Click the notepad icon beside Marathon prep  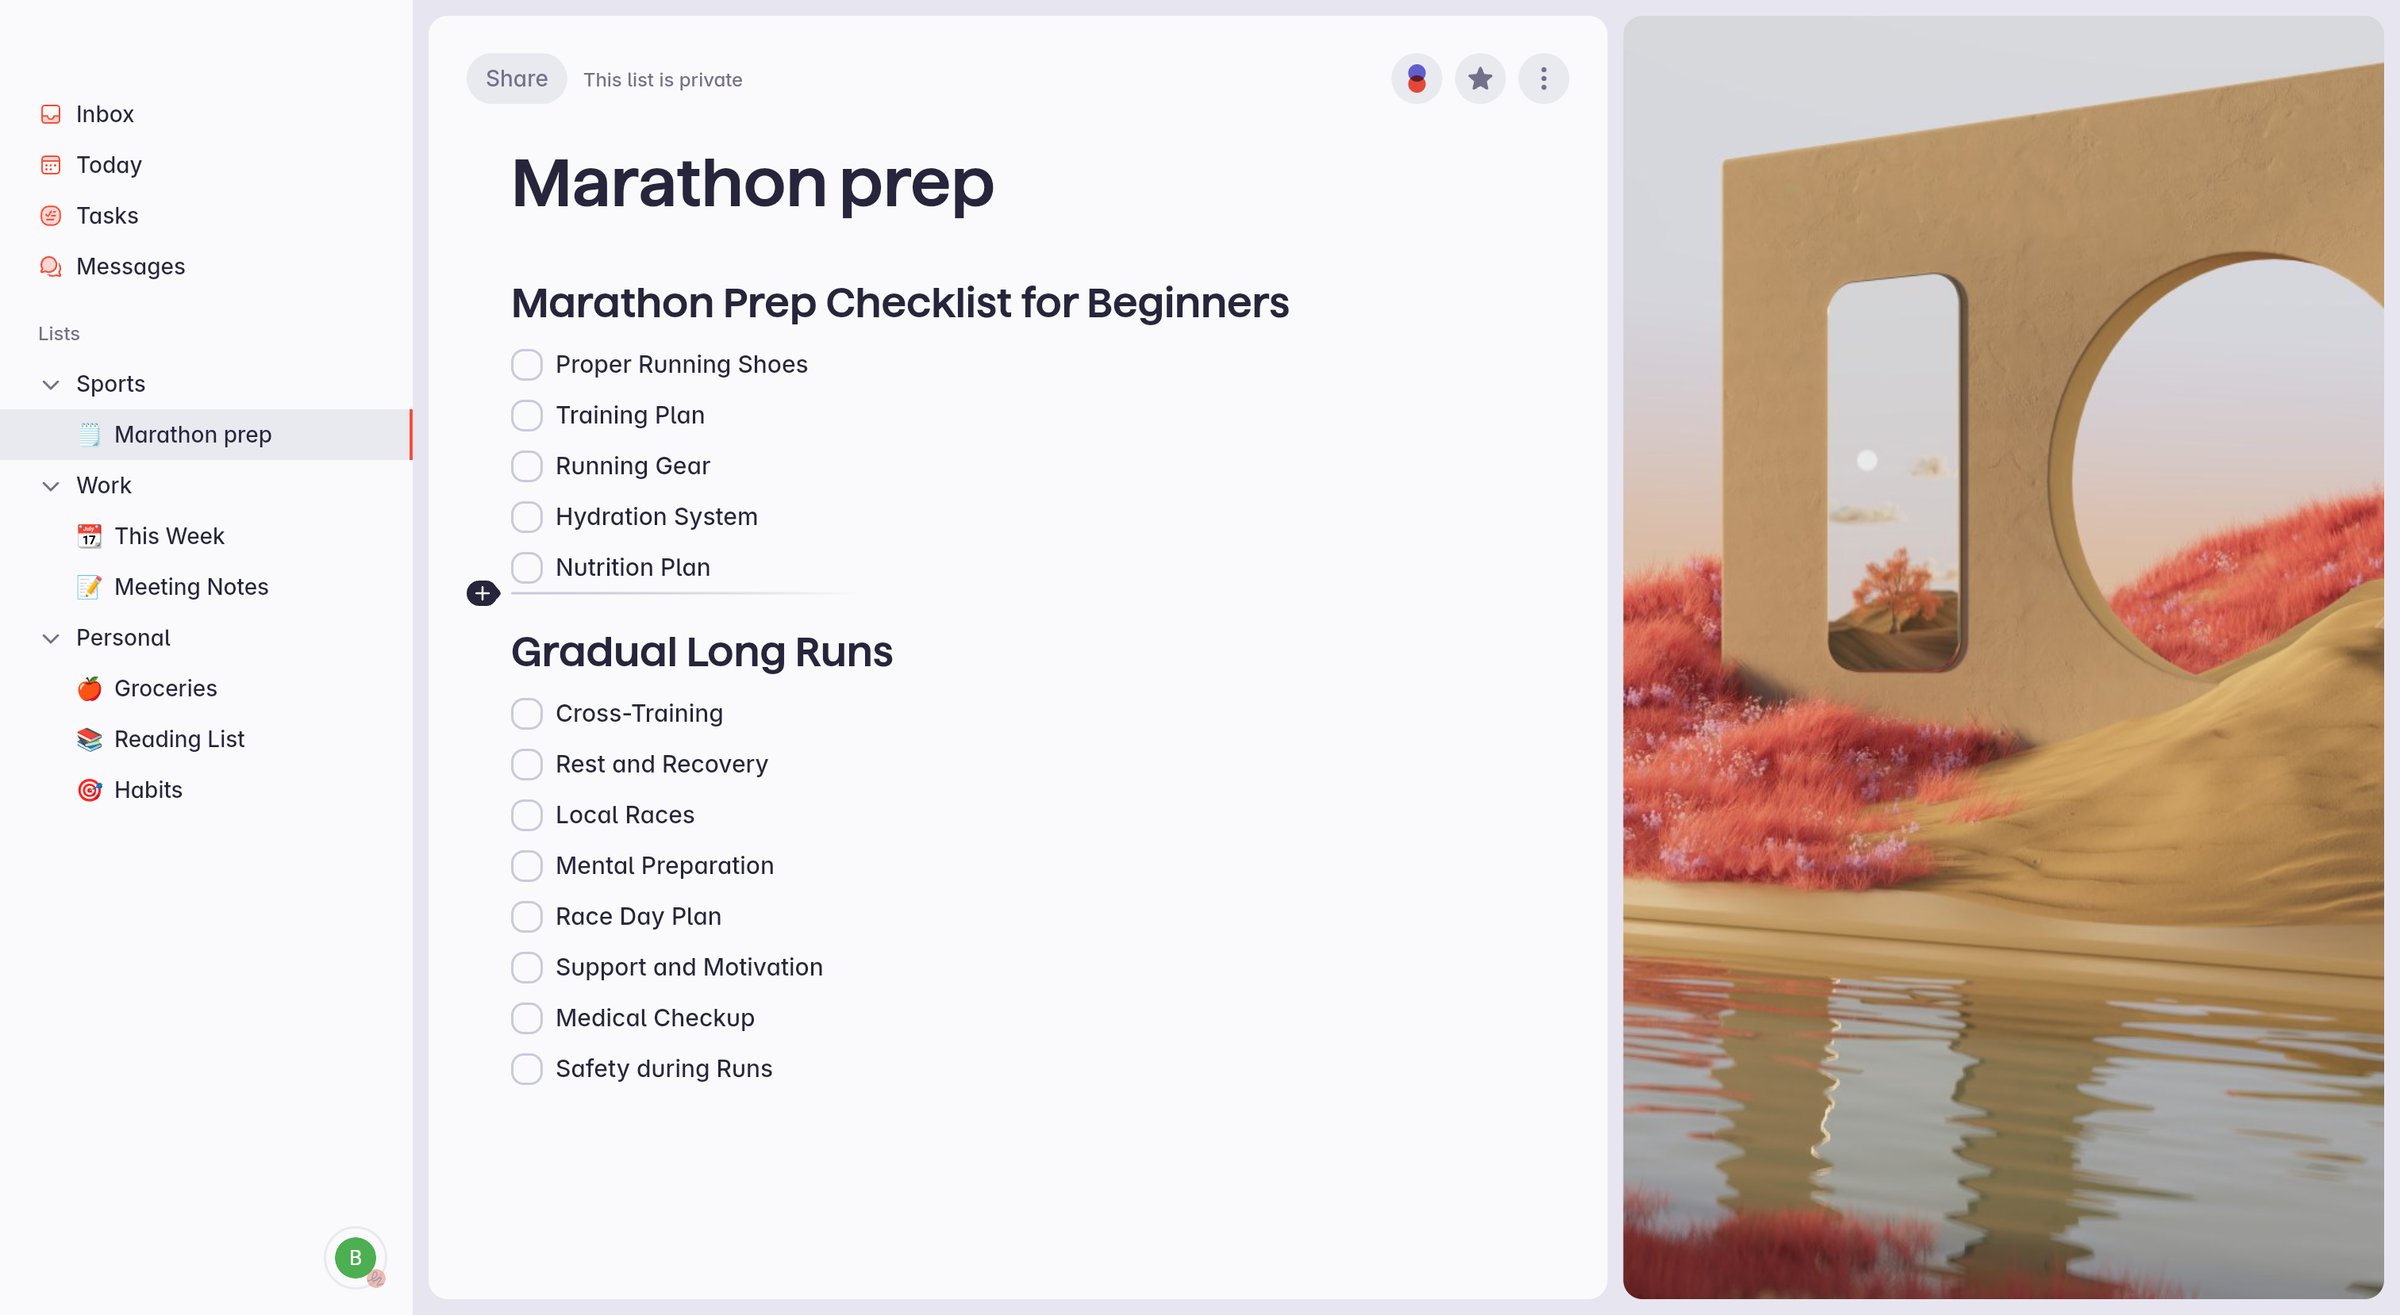[x=89, y=435]
